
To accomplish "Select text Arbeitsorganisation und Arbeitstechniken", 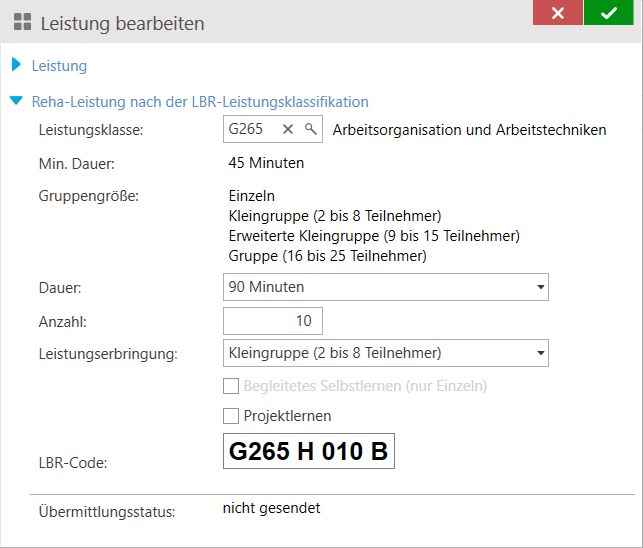I will click(469, 130).
